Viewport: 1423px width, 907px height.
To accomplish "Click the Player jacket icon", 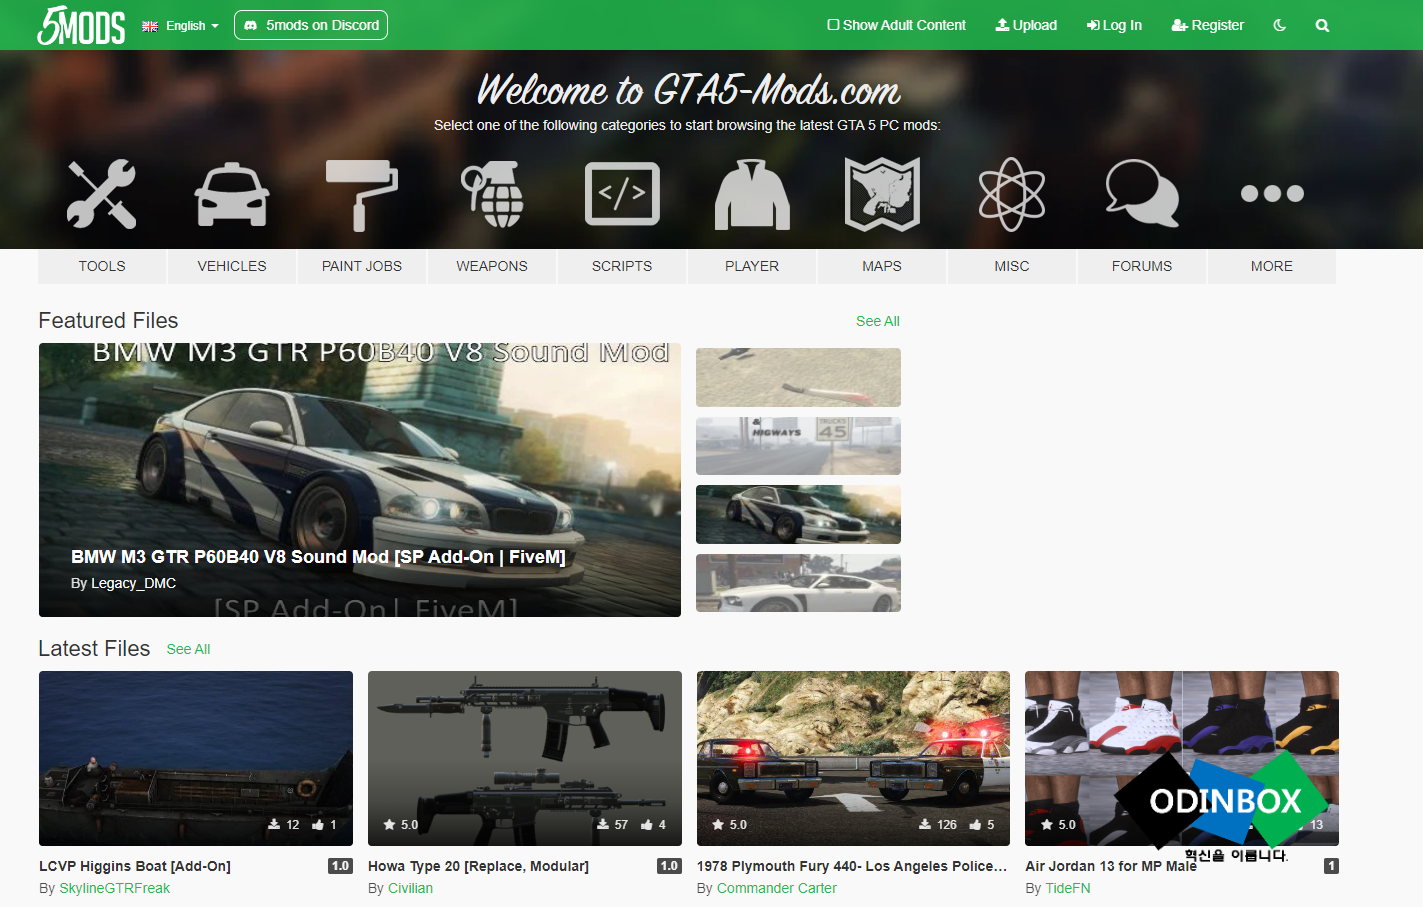I will (x=752, y=194).
